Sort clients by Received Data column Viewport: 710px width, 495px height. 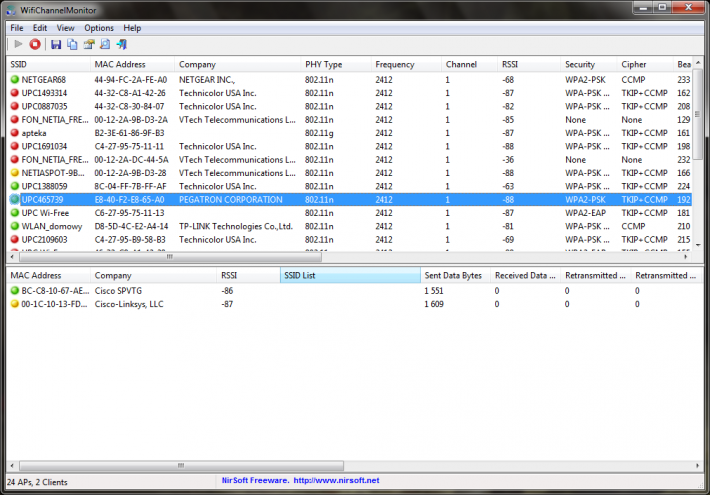point(526,275)
